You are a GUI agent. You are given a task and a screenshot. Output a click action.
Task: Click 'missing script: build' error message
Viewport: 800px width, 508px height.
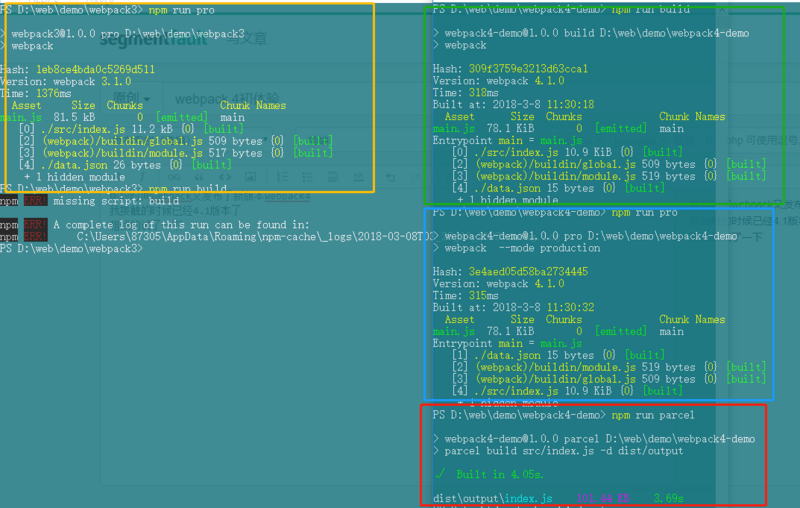(116, 201)
